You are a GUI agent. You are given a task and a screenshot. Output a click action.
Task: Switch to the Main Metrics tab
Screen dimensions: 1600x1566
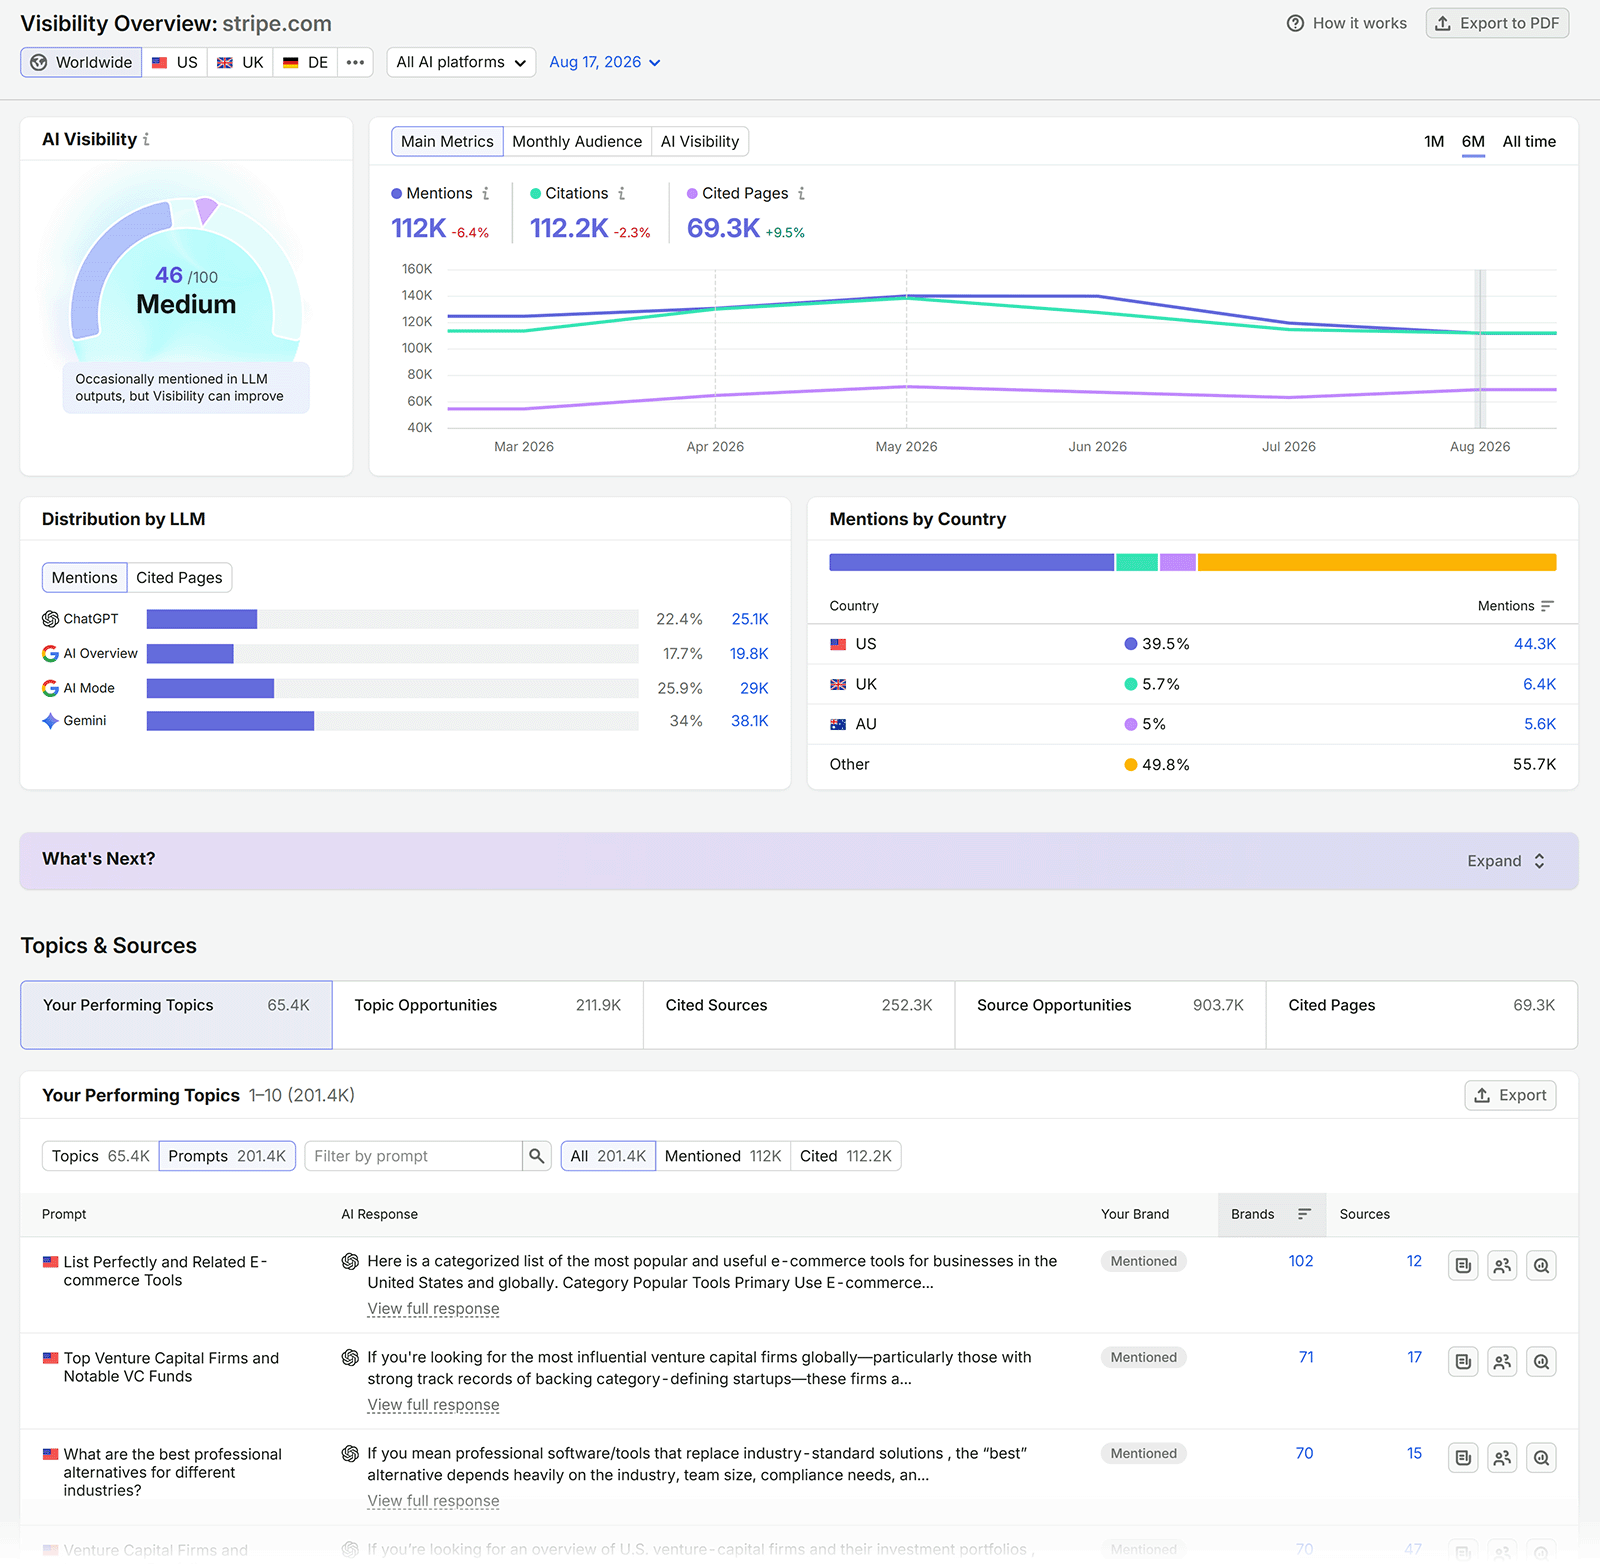pos(447,142)
